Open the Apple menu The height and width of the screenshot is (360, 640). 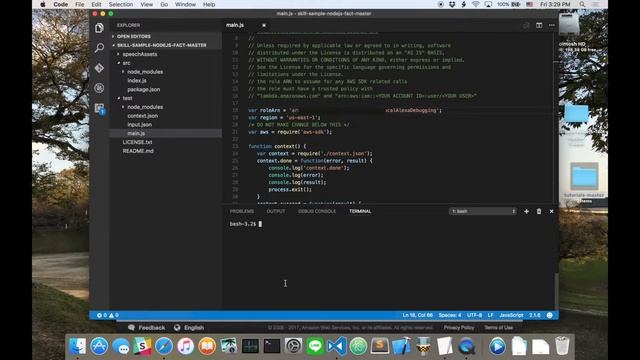pyautogui.click(x=43, y=4)
